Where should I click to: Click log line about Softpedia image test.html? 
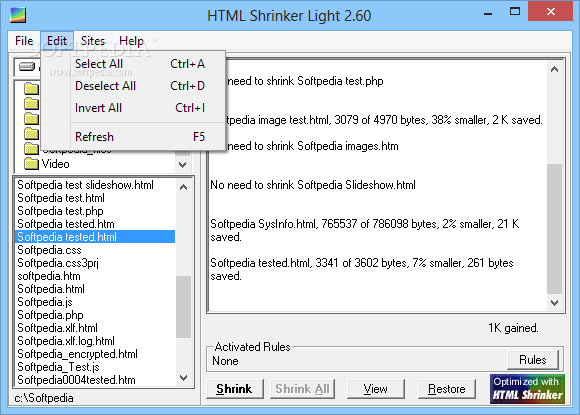click(385, 120)
